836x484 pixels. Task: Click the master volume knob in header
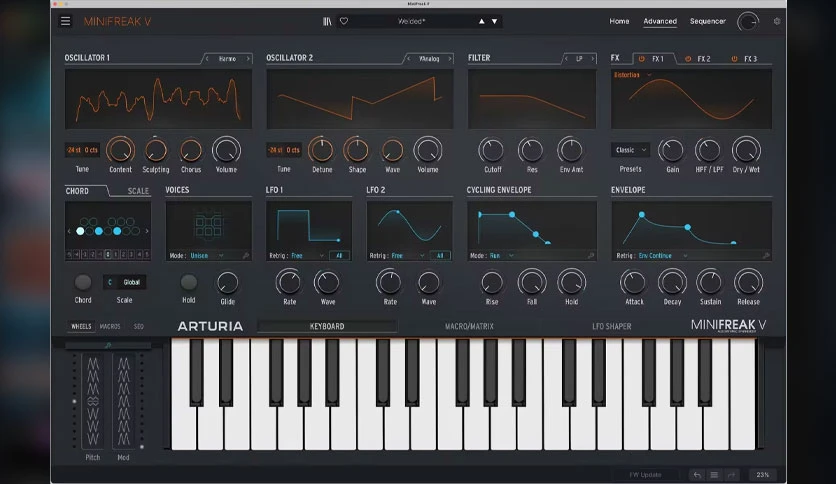coord(747,22)
